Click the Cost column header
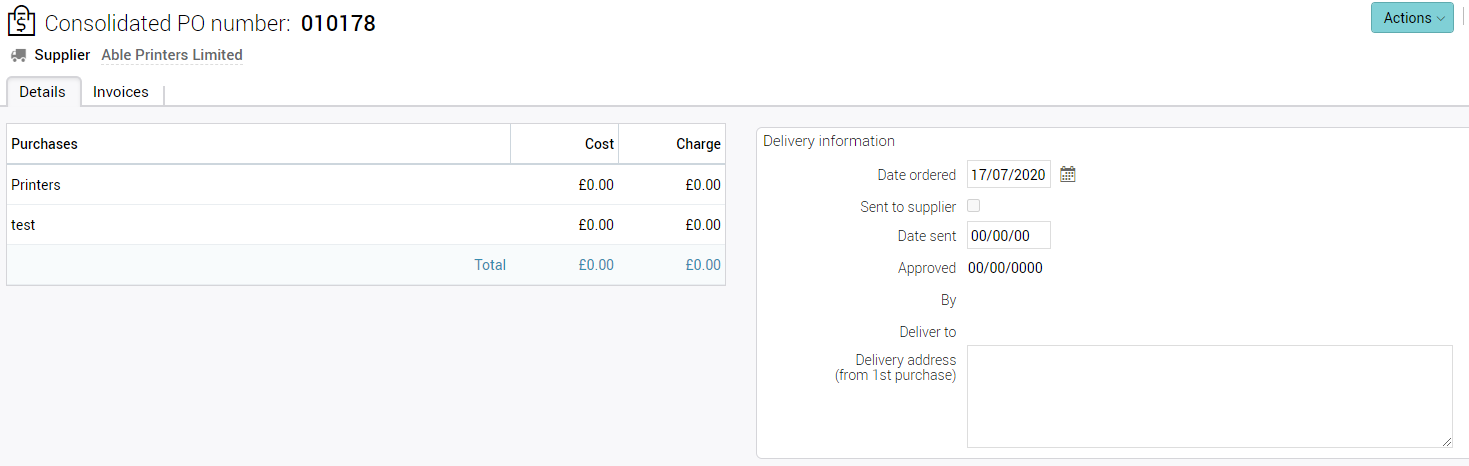 point(599,144)
